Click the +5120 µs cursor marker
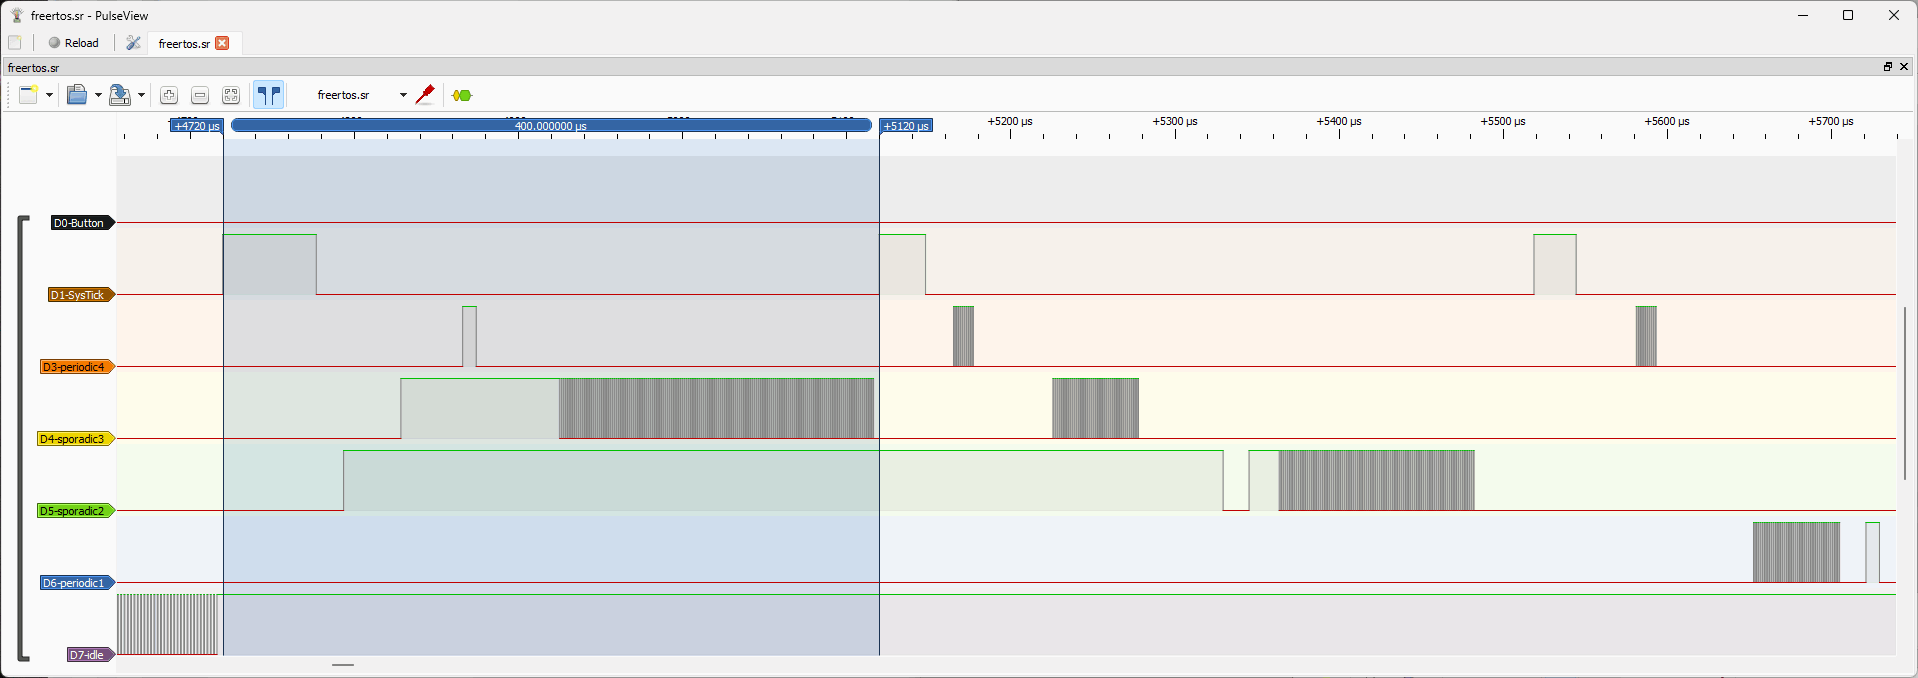 click(x=906, y=126)
